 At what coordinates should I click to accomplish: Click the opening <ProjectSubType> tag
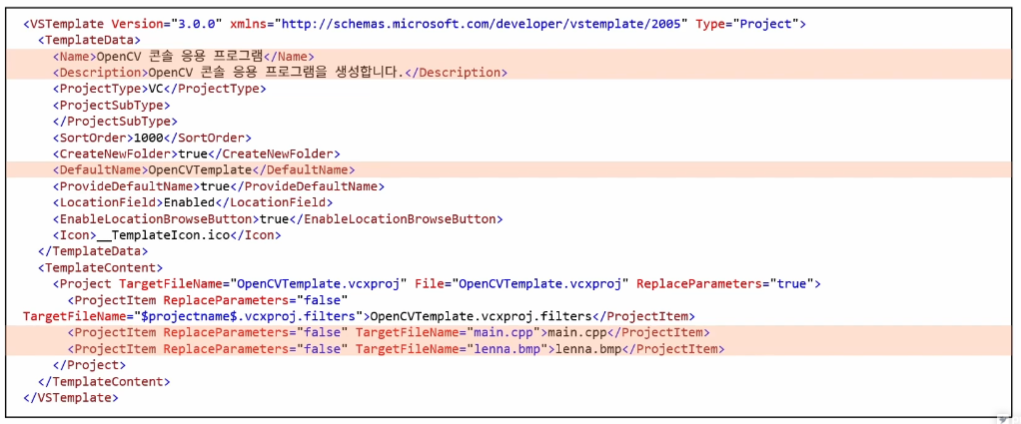point(111,105)
